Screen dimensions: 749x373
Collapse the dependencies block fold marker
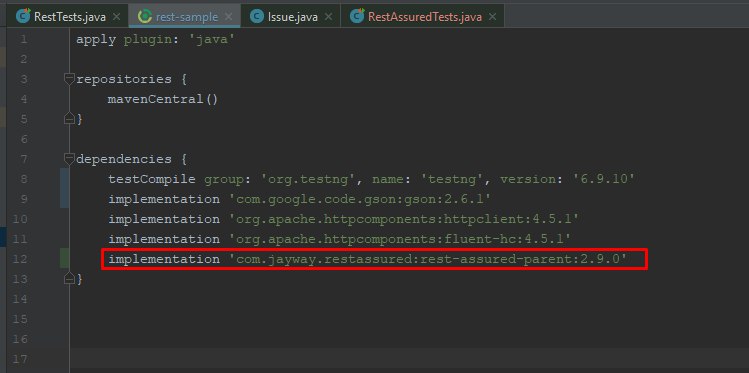[70, 159]
